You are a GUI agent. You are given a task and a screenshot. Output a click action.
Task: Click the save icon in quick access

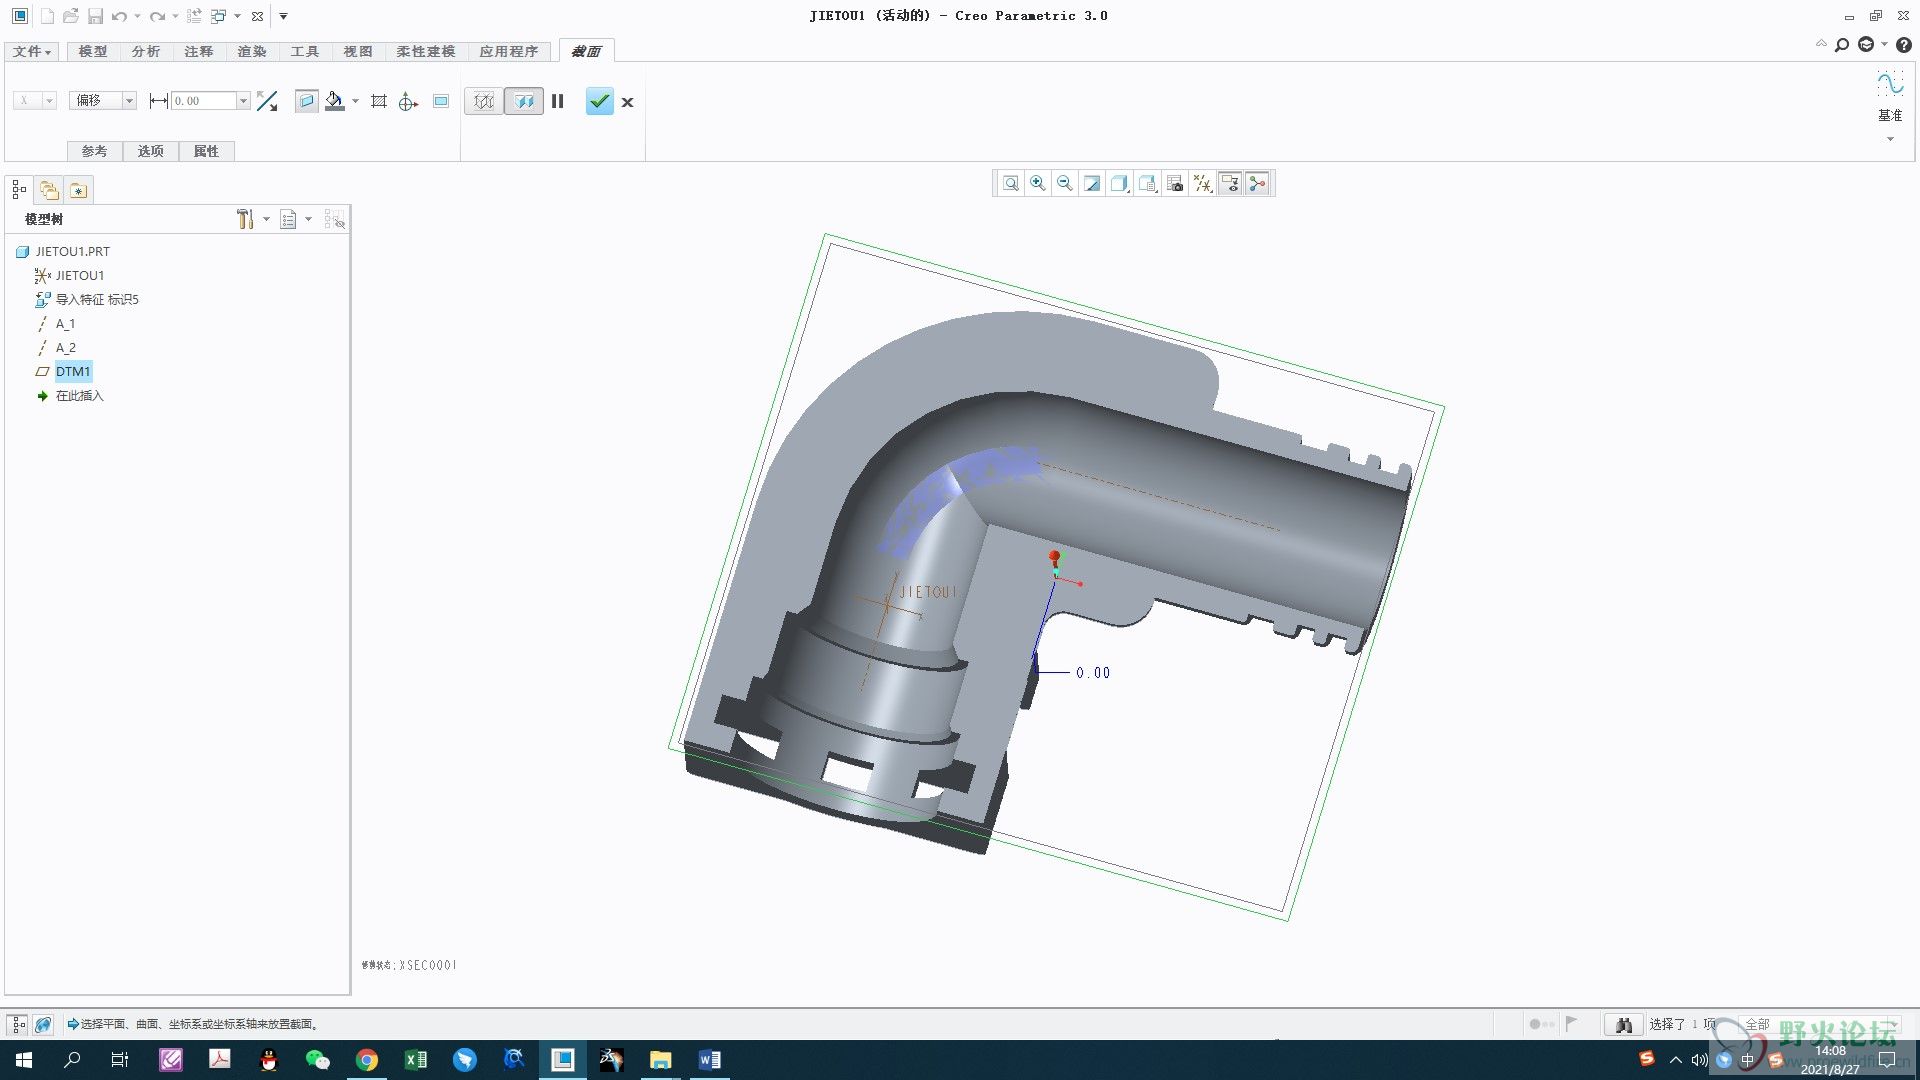95,16
